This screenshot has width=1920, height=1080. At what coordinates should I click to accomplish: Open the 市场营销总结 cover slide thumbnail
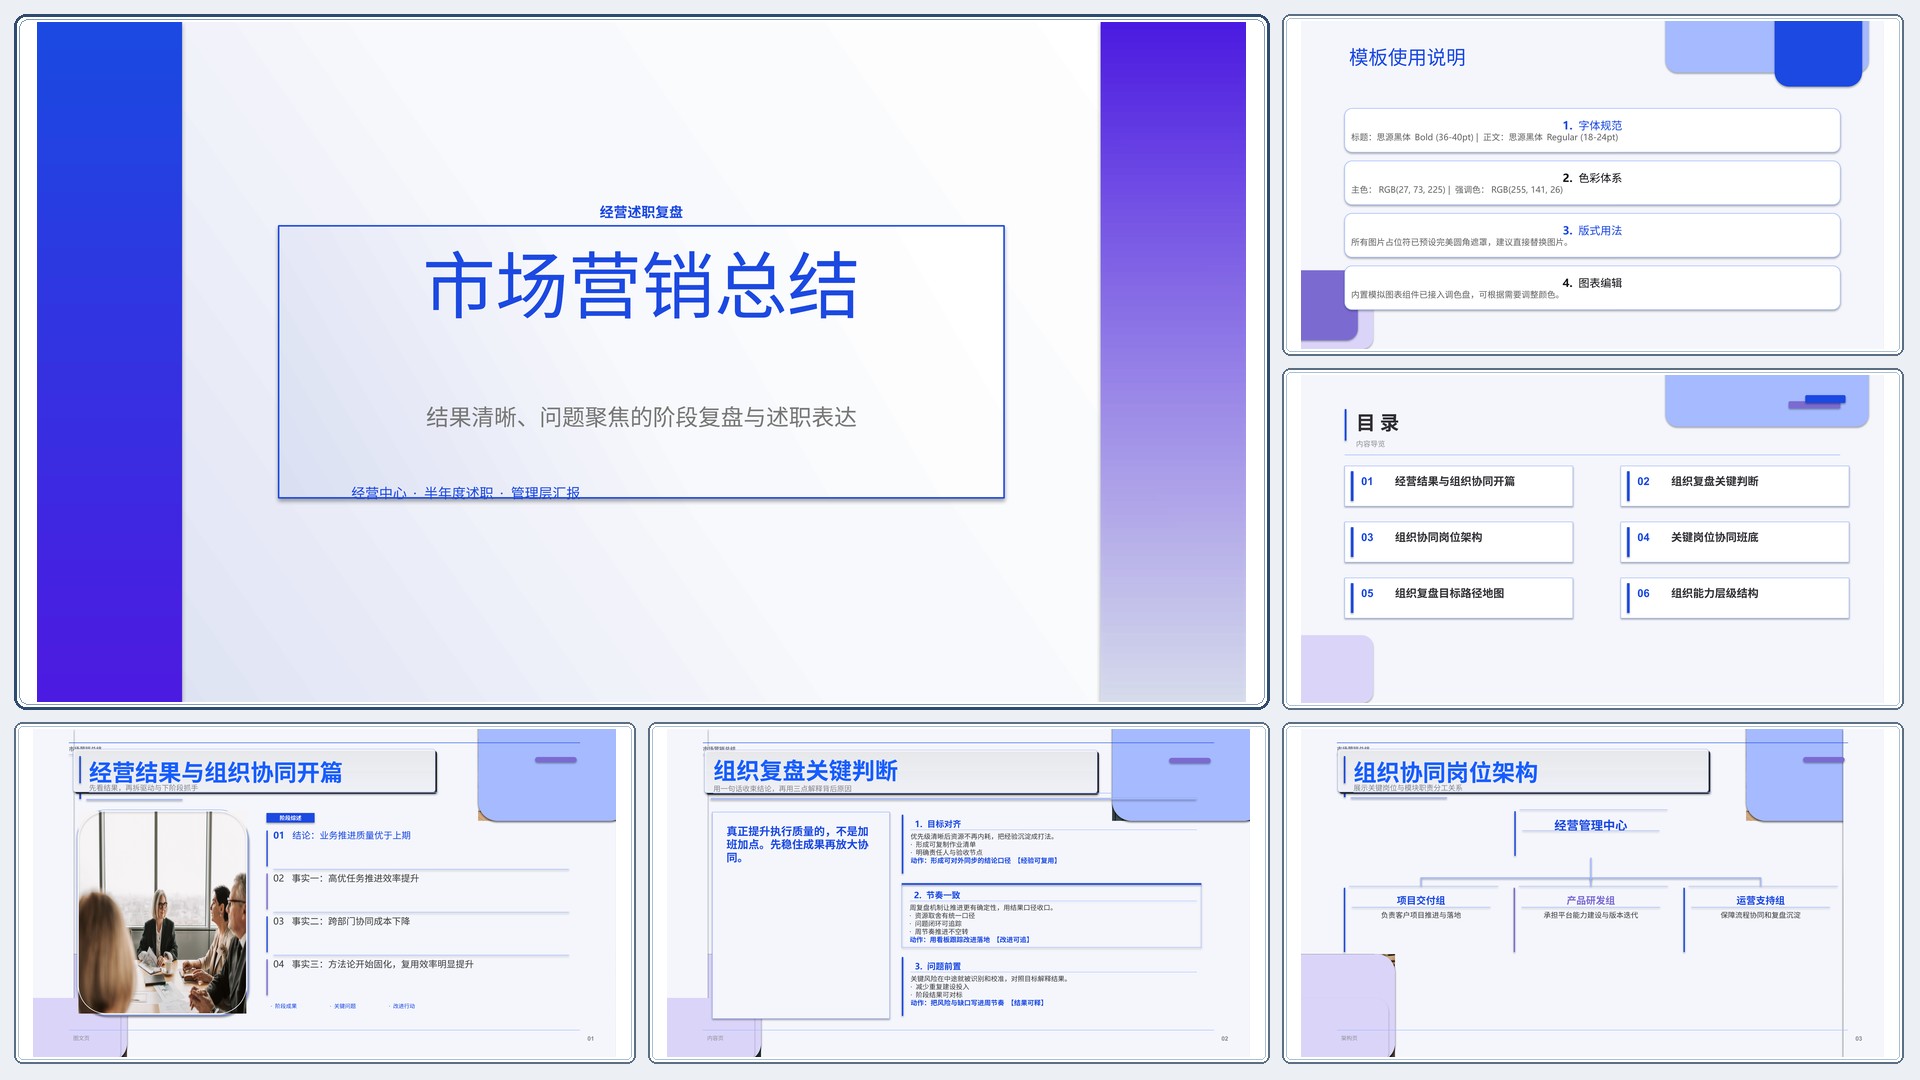pos(641,361)
